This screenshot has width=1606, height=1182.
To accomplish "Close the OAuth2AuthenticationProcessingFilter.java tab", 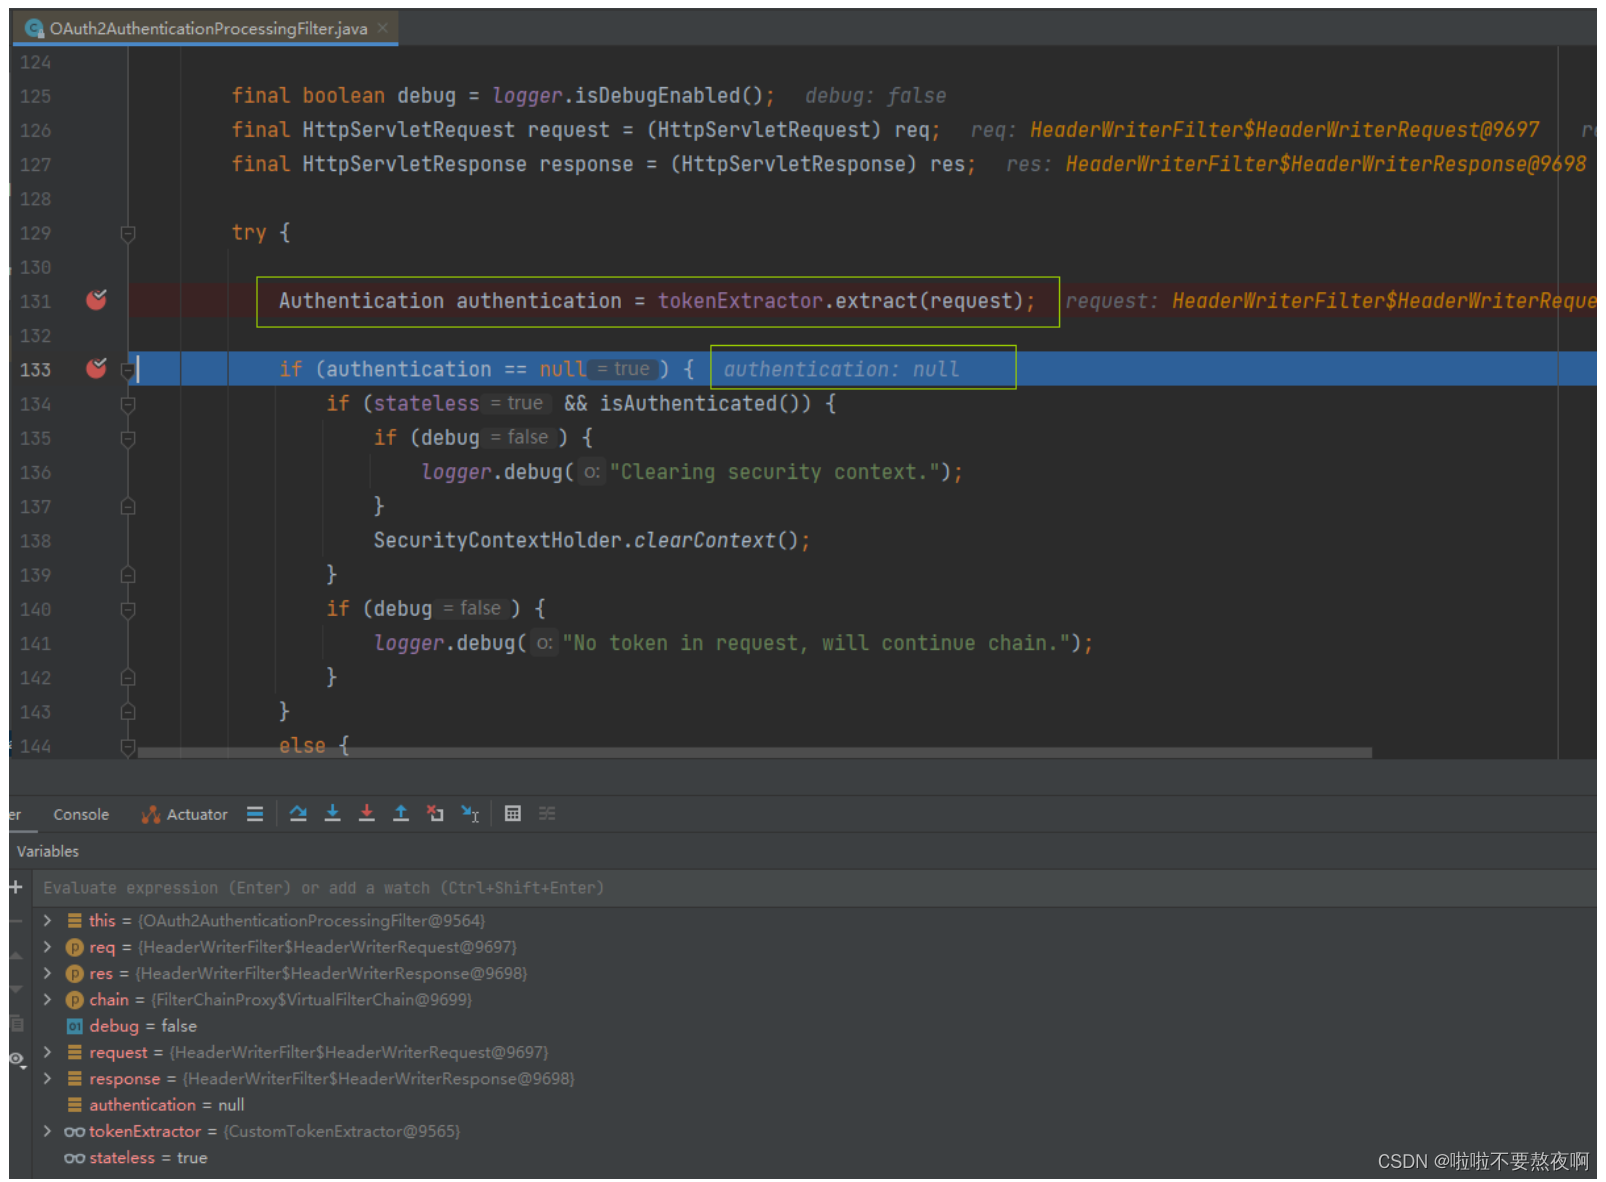I will pyautogui.click(x=383, y=28).
